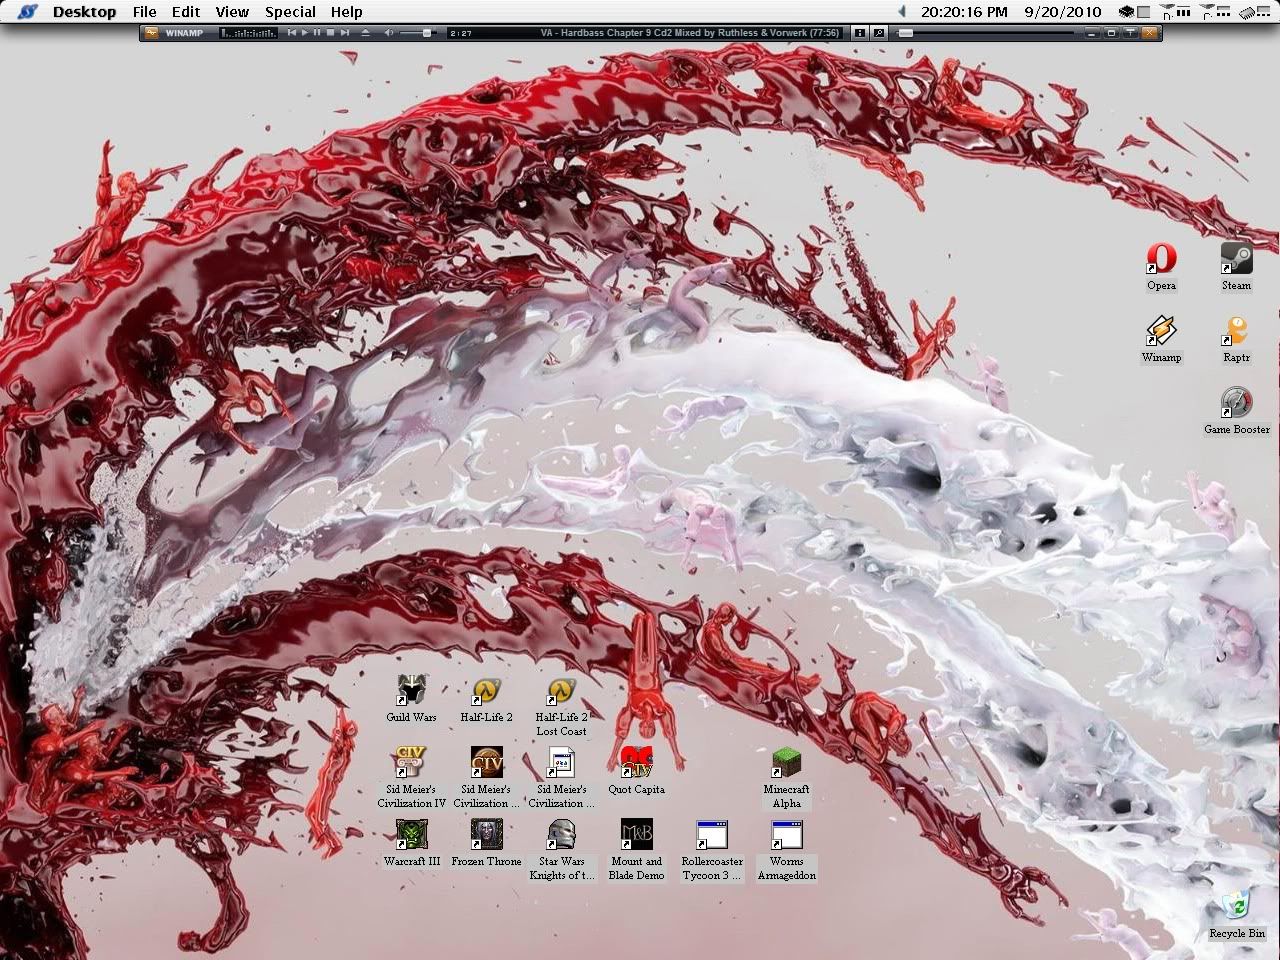Select the Quot Capita shortcut
Screen dimensions: 1280x960
click(636, 771)
